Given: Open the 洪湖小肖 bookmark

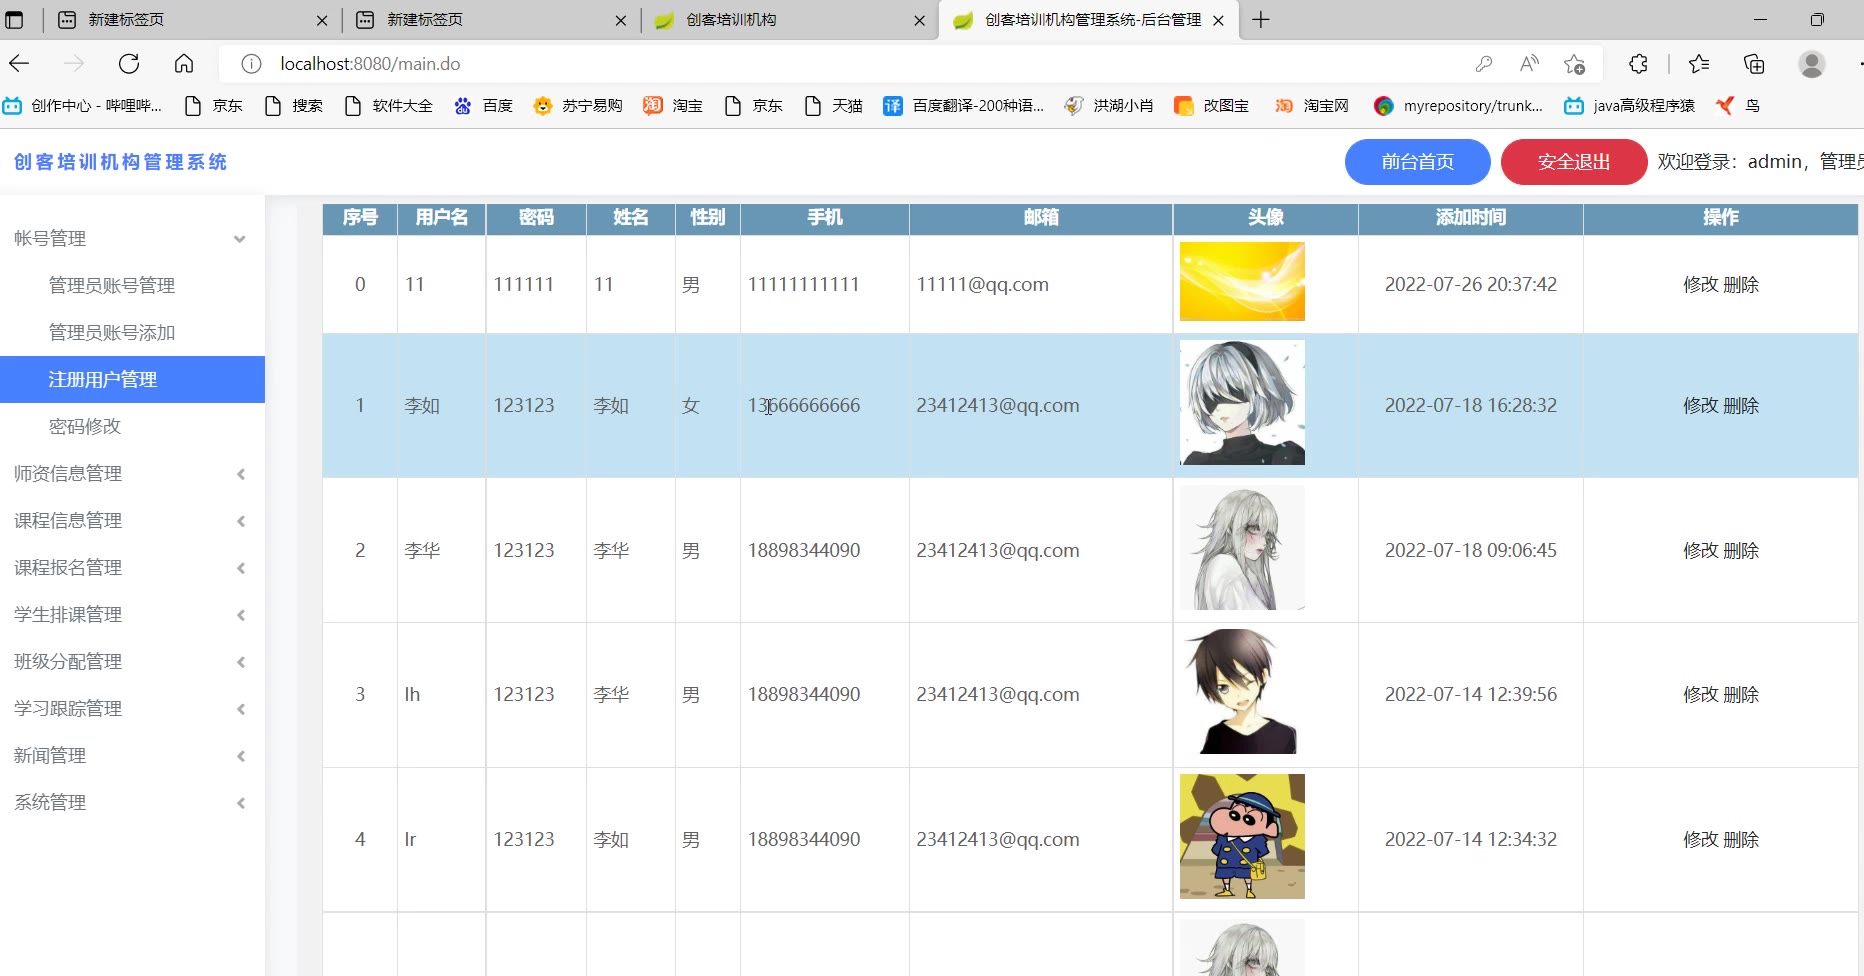Looking at the screenshot, I should pos(1109,106).
